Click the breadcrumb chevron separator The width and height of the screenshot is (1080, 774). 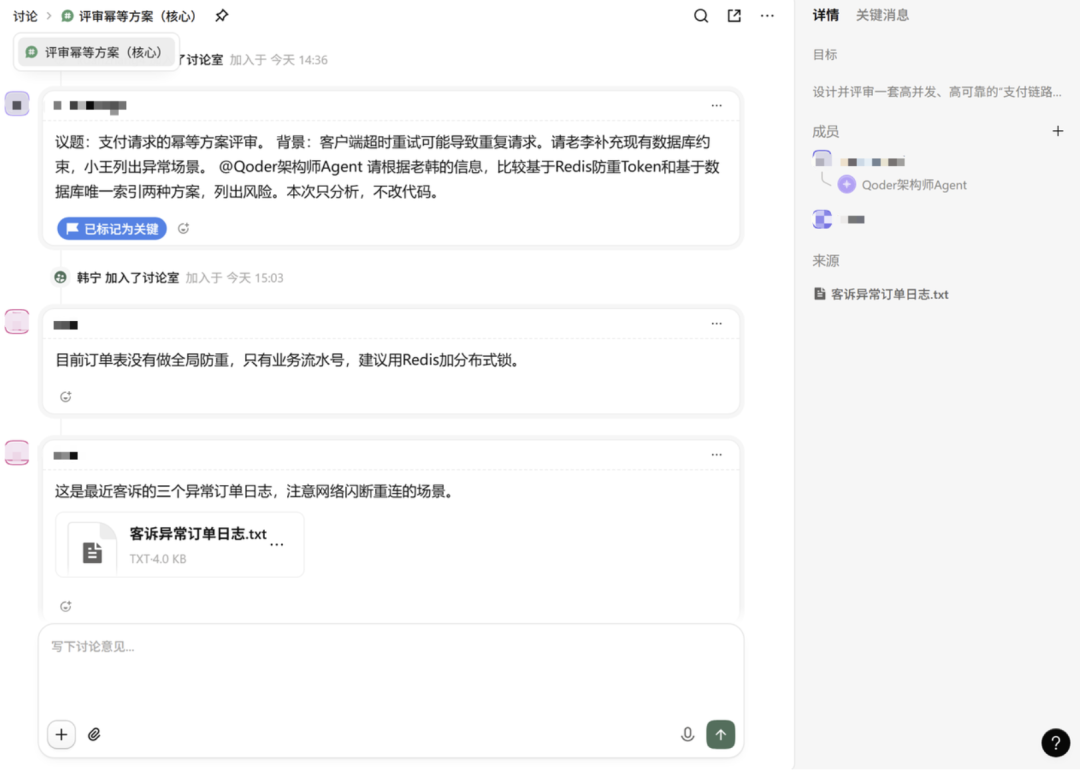(49, 16)
